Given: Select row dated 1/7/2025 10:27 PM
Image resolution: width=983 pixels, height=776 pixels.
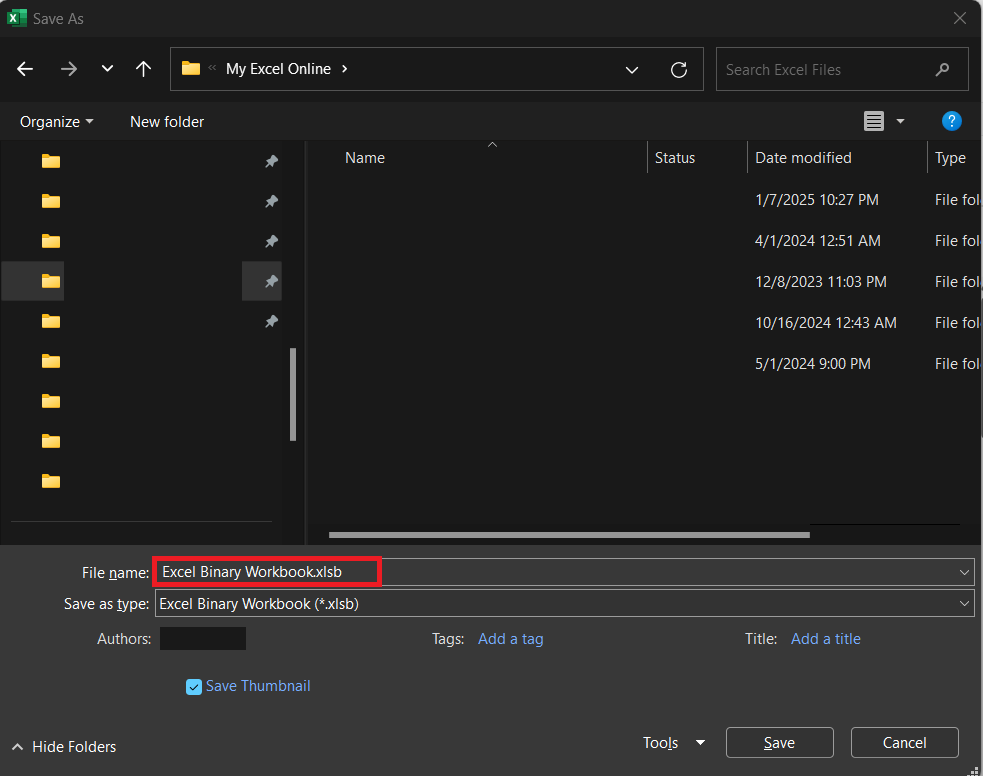Looking at the screenshot, I should pyautogui.click(x=646, y=200).
